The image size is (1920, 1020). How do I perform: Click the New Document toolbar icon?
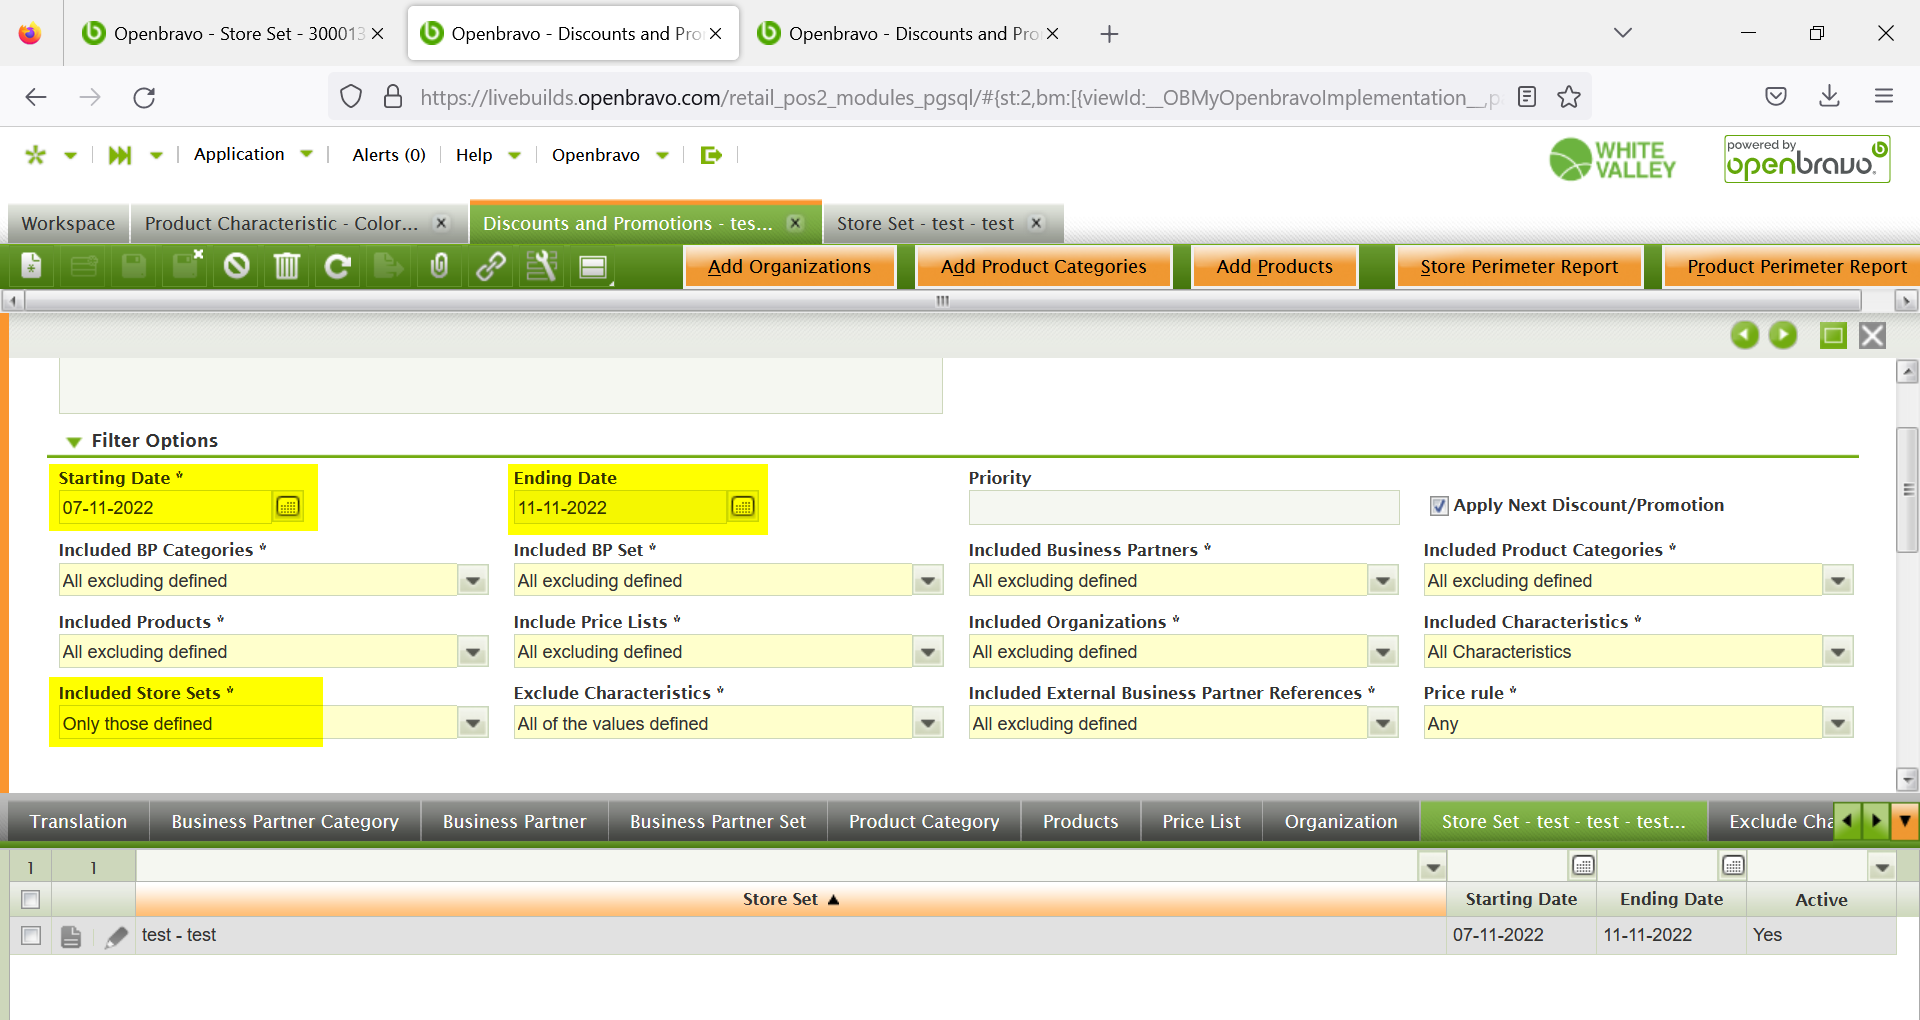32,266
